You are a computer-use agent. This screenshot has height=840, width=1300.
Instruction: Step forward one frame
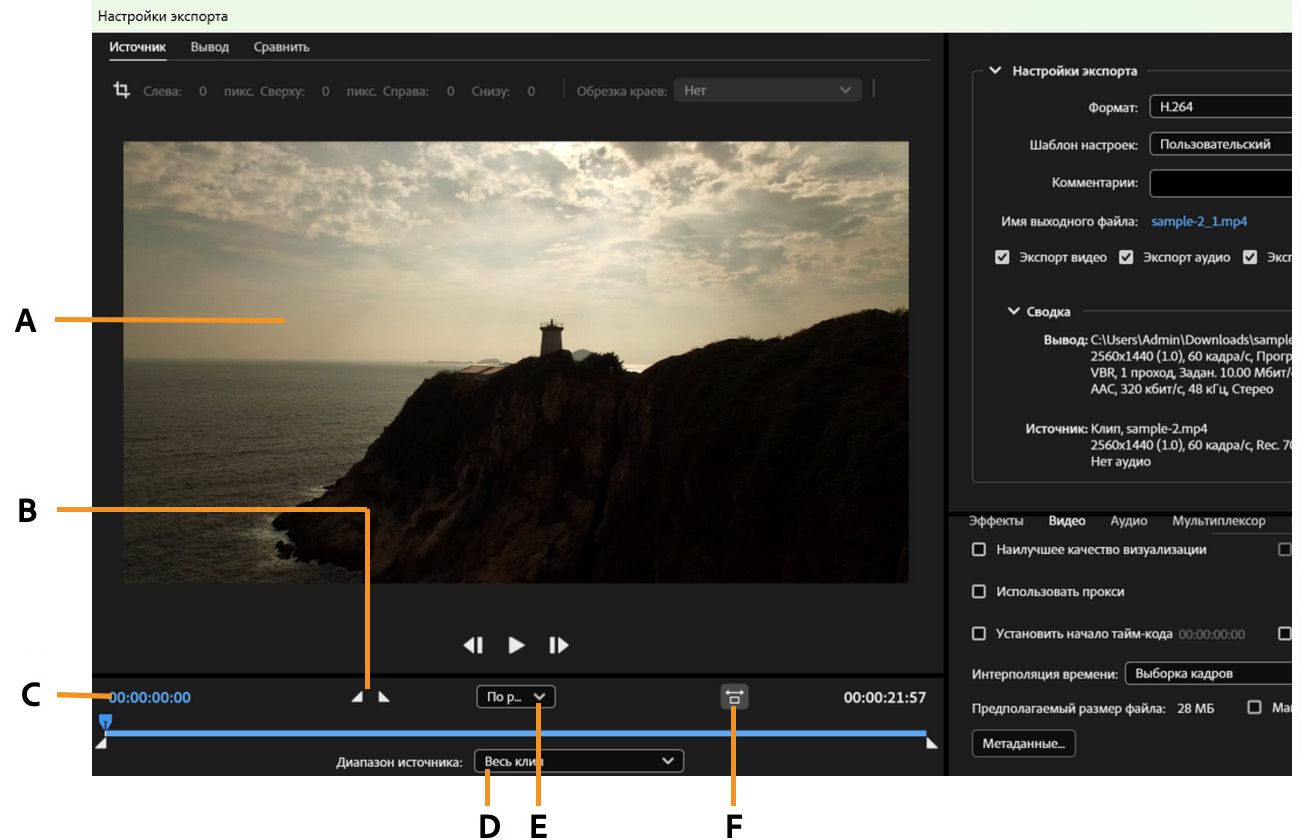click(x=558, y=645)
